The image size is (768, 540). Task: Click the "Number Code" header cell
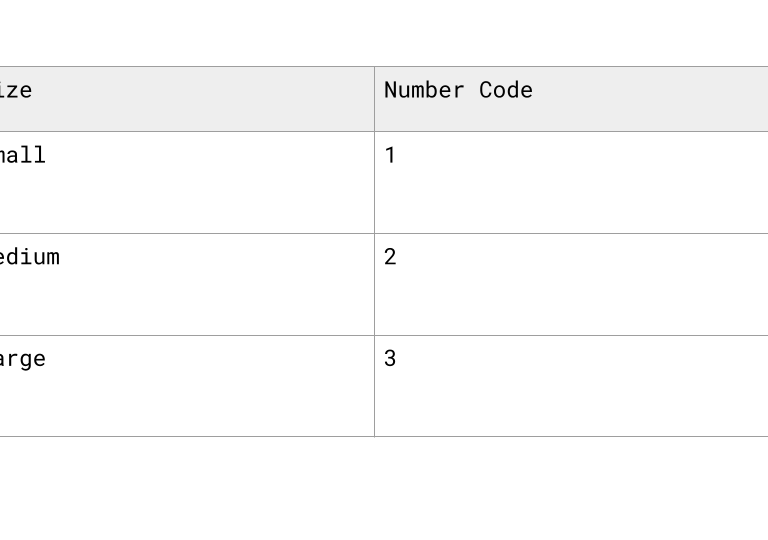570,99
